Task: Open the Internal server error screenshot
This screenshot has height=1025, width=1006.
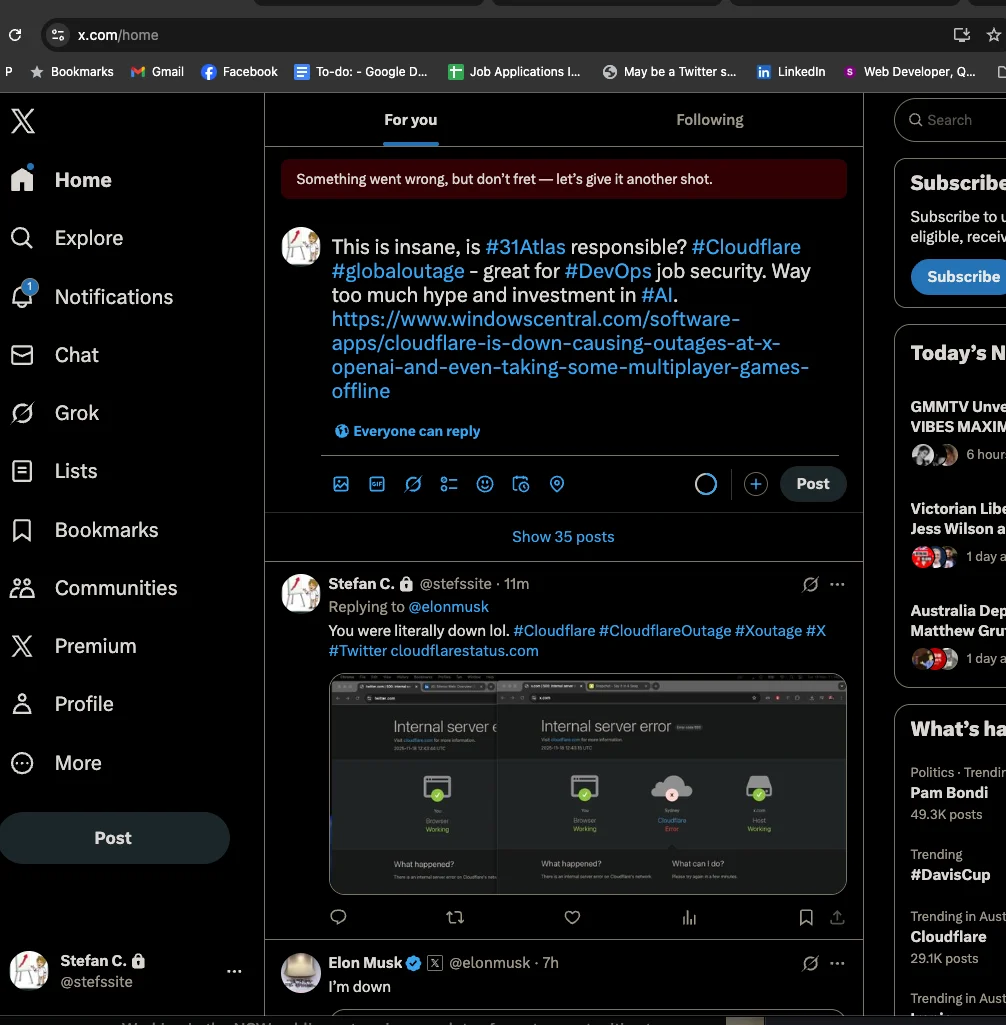Action: point(588,784)
